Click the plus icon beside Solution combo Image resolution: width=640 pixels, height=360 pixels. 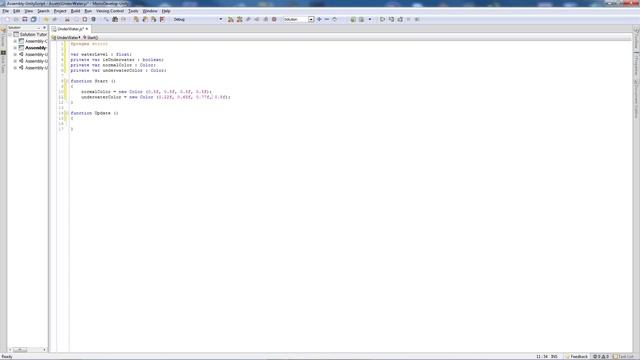pyautogui.click(x=319, y=19)
